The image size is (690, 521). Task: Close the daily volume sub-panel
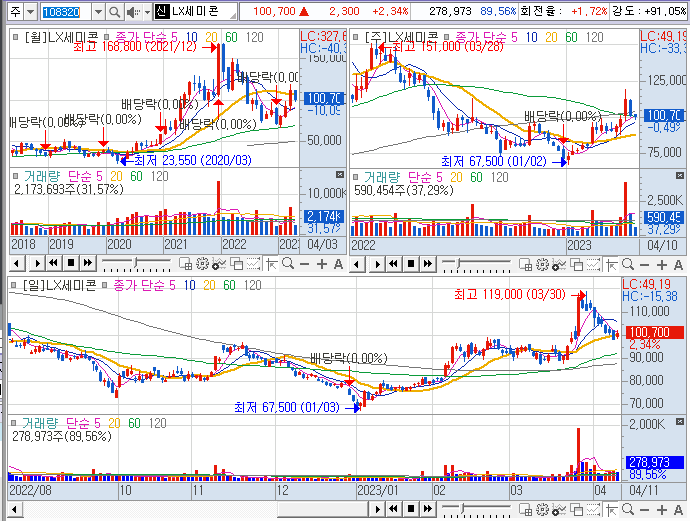(679, 422)
